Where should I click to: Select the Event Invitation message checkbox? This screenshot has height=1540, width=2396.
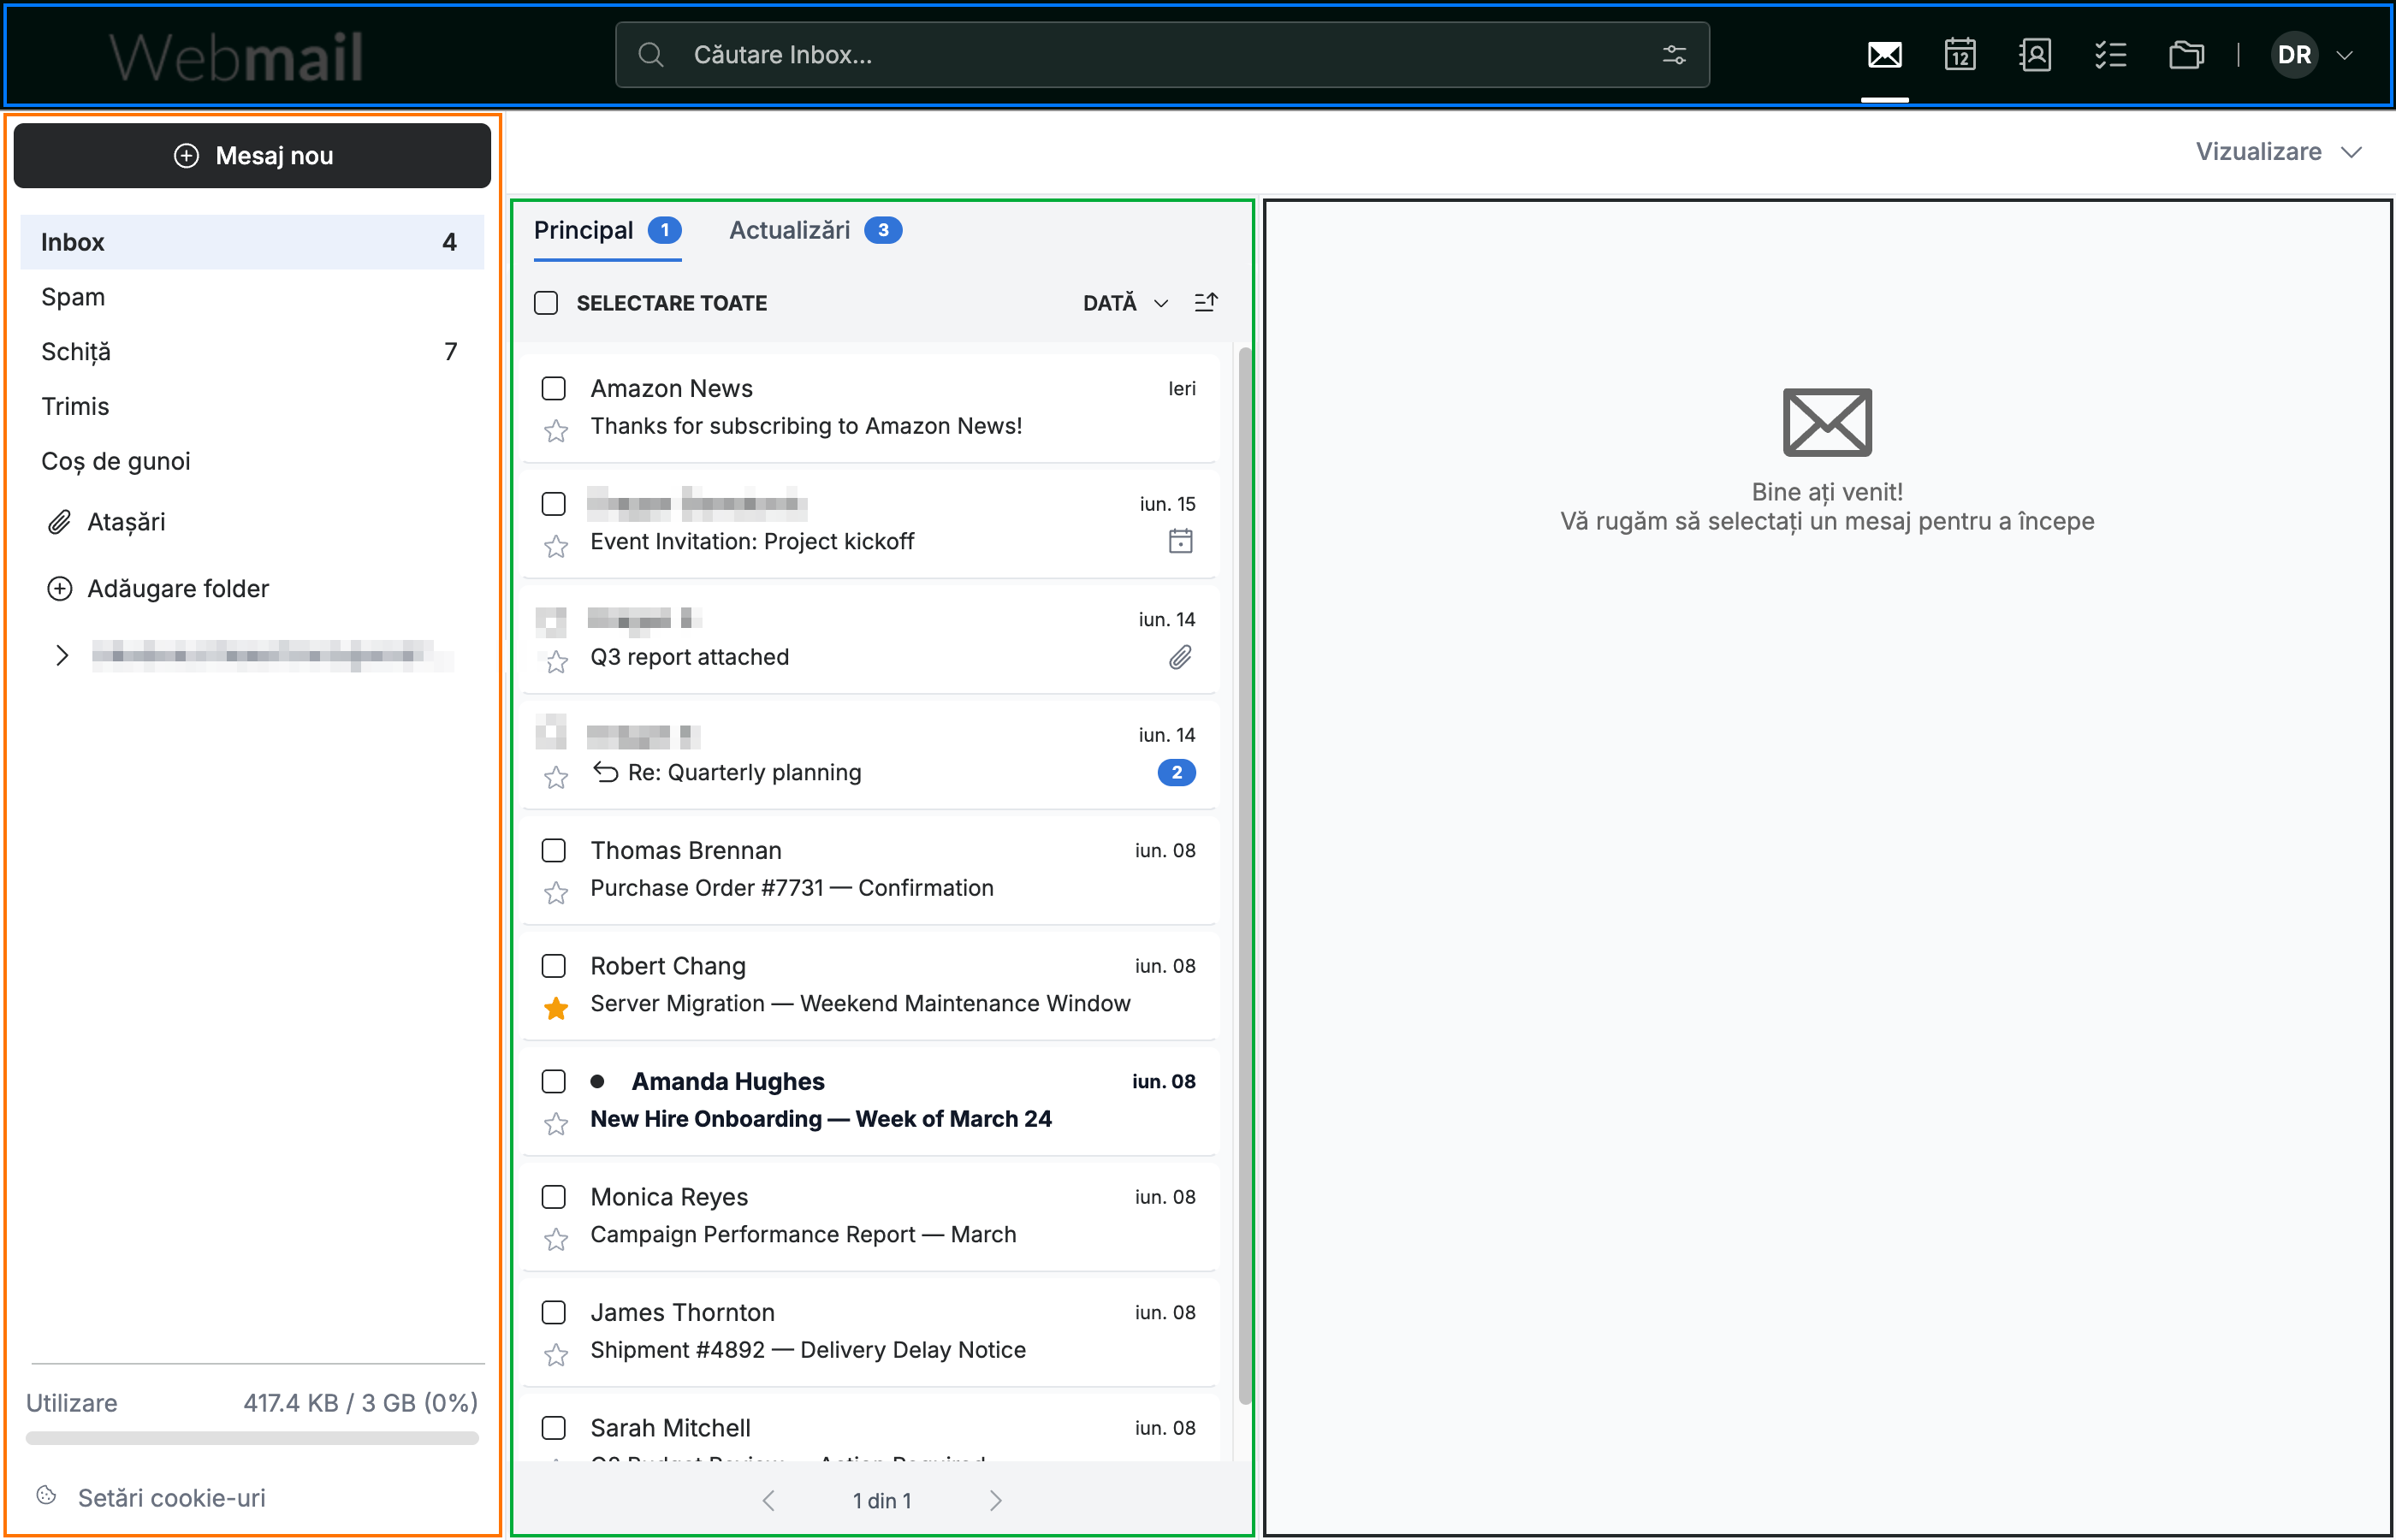point(553,503)
